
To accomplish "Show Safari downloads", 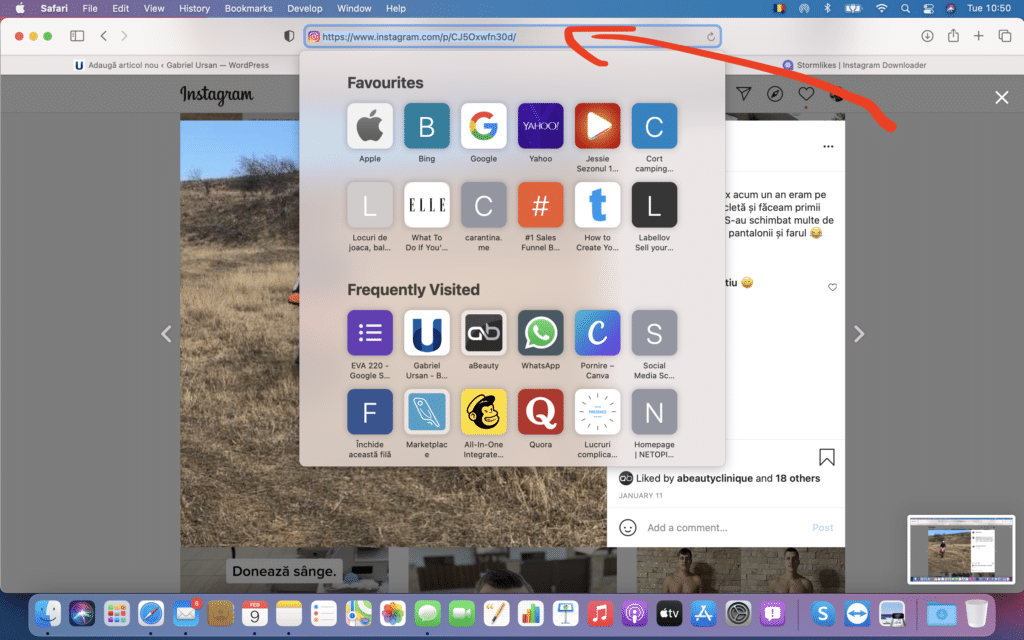I will 927,36.
